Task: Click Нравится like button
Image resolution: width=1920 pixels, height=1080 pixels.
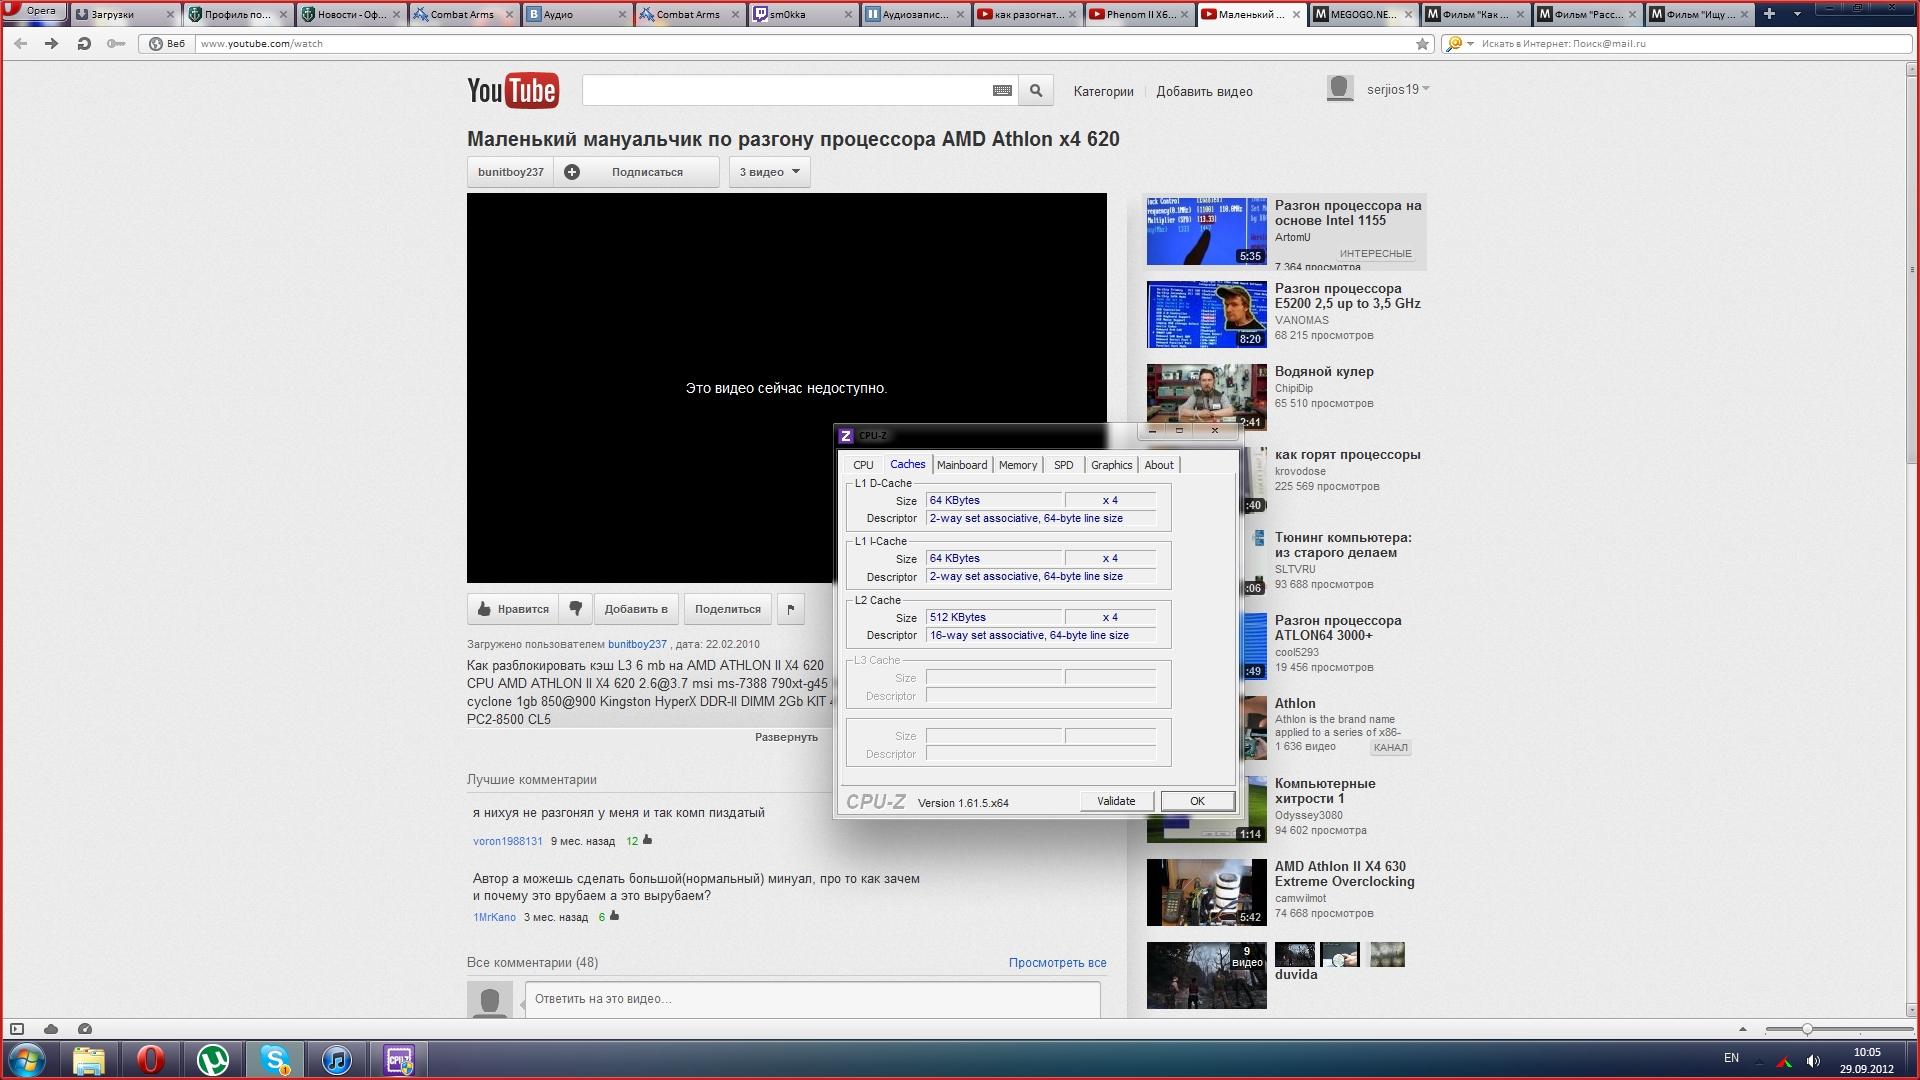Action: click(x=513, y=608)
